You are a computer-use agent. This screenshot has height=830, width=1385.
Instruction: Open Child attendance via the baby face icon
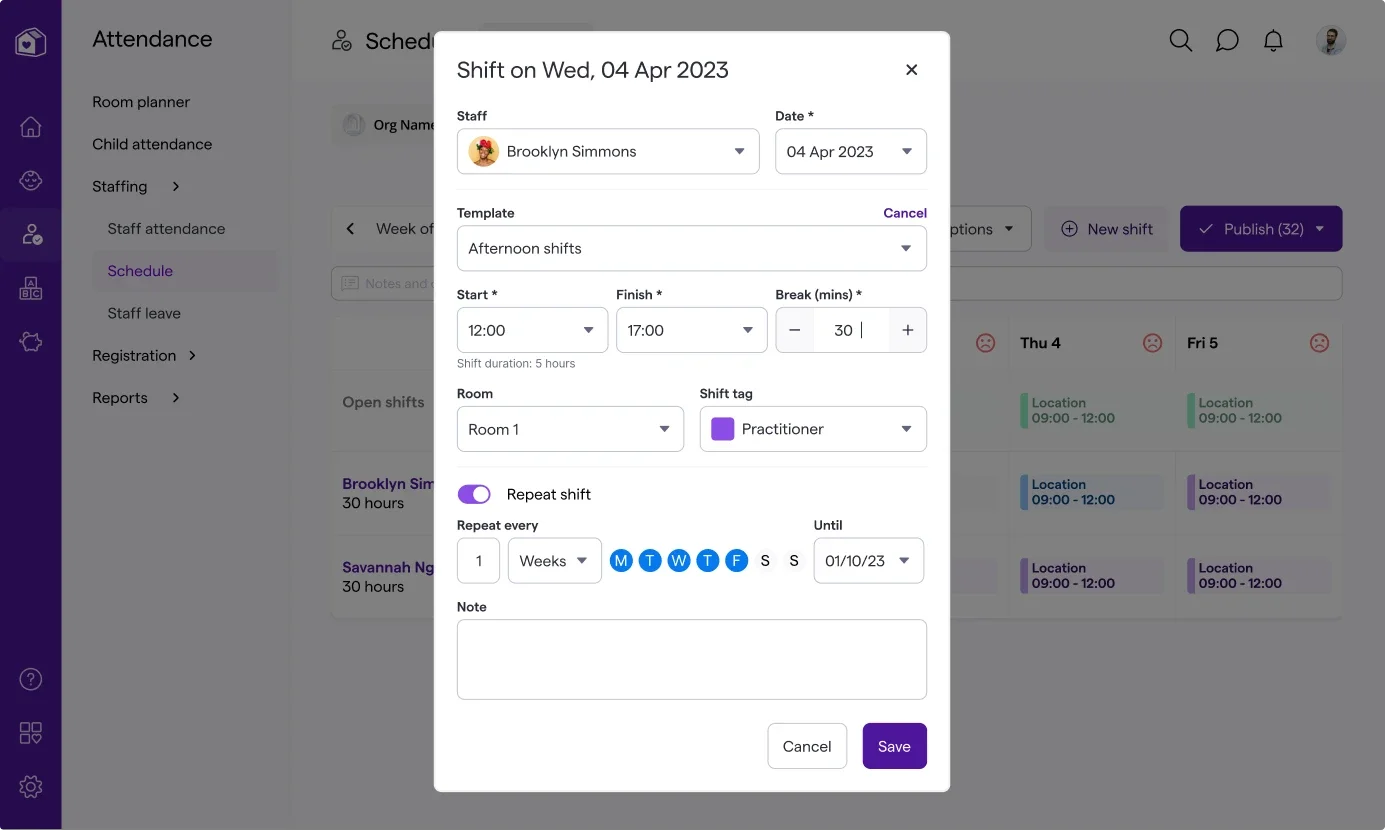click(x=30, y=181)
